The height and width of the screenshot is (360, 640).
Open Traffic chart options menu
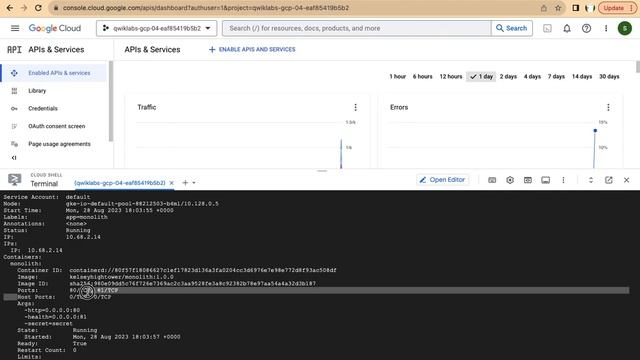[x=356, y=107]
